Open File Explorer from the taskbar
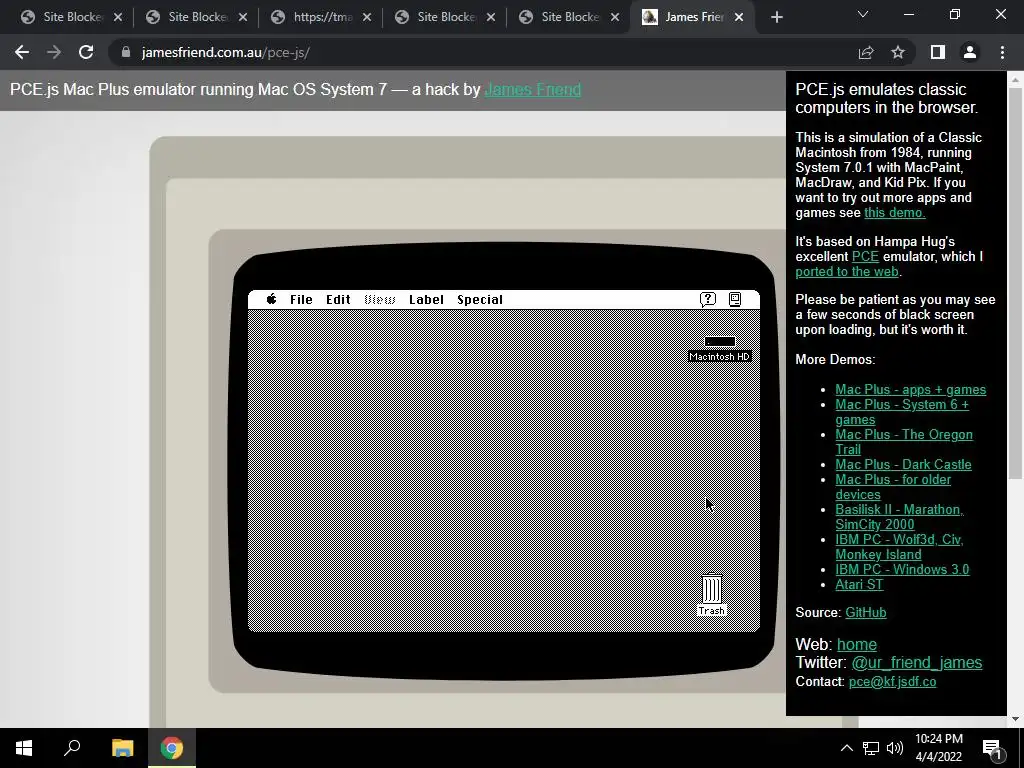The width and height of the screenshot is (1024, 768). pos(122,748)
